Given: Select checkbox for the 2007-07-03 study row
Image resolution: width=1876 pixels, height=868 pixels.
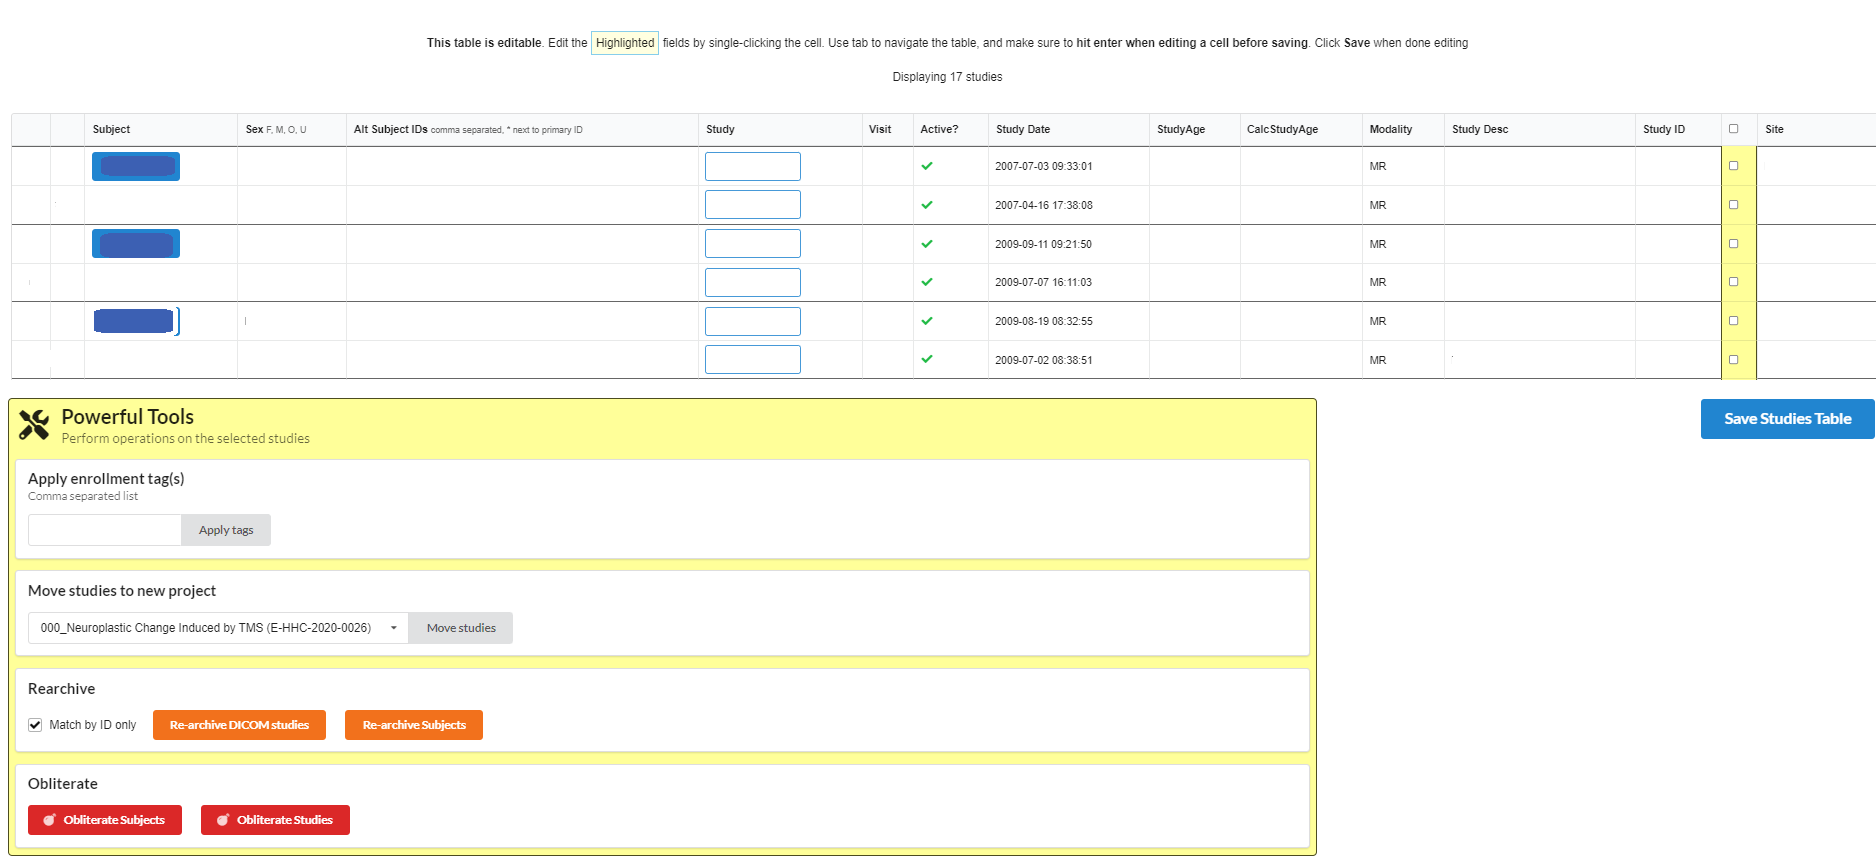Looking at the screenshot, I should (1734, 166).
